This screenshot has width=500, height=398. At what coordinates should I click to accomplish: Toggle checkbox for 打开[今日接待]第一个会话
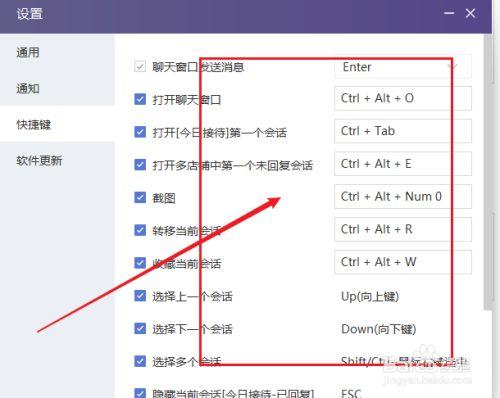click(x=140, y=132)
